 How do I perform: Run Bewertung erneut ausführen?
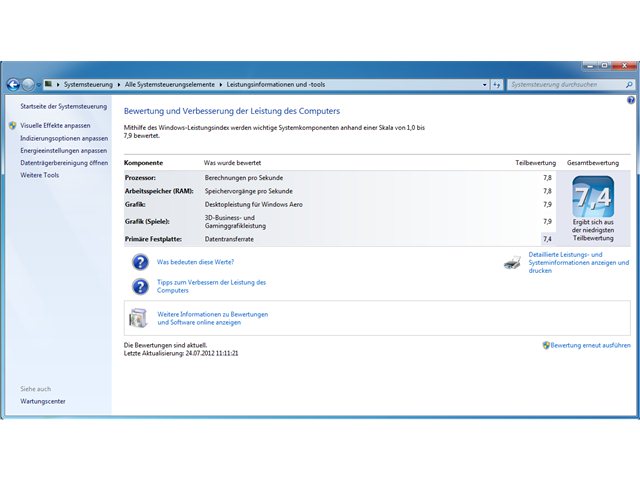pyautogui.click(x=590, y=345)
